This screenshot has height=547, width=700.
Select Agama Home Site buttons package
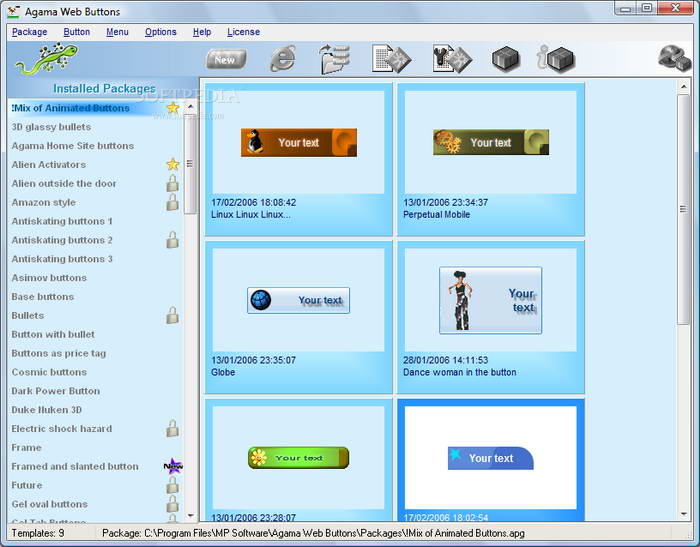pyautogui.click(x=73, y=146)
